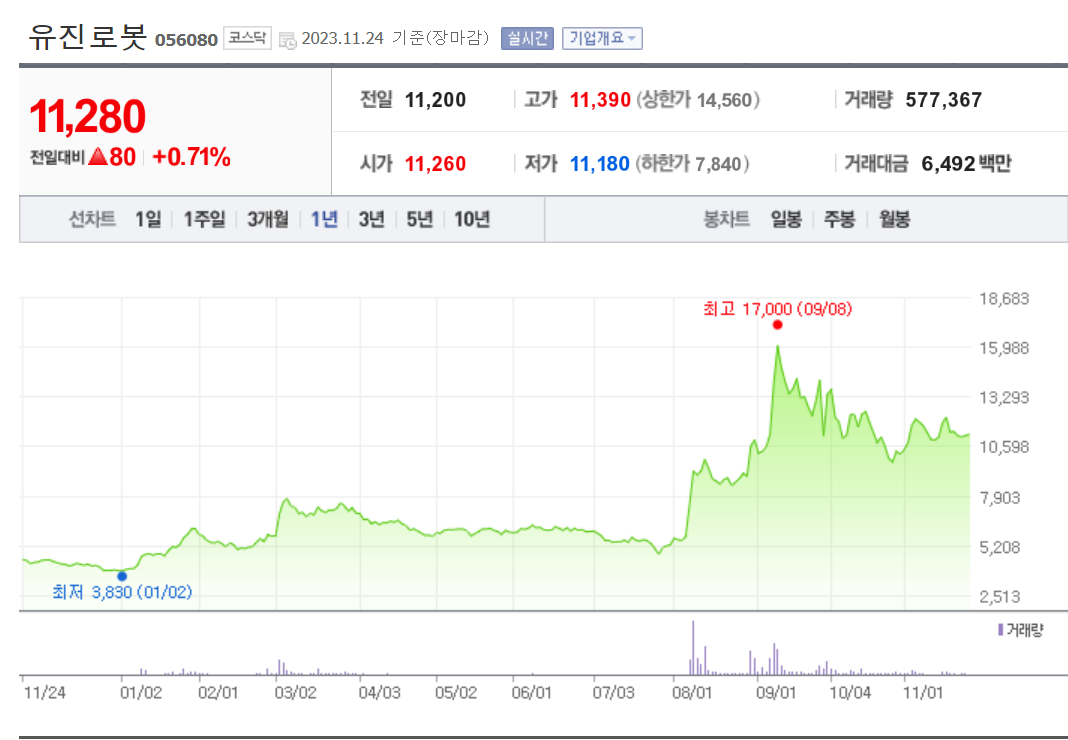1068x740 pixels.
Task: Switch chart to 10년 period
Action: click(472, 219)
